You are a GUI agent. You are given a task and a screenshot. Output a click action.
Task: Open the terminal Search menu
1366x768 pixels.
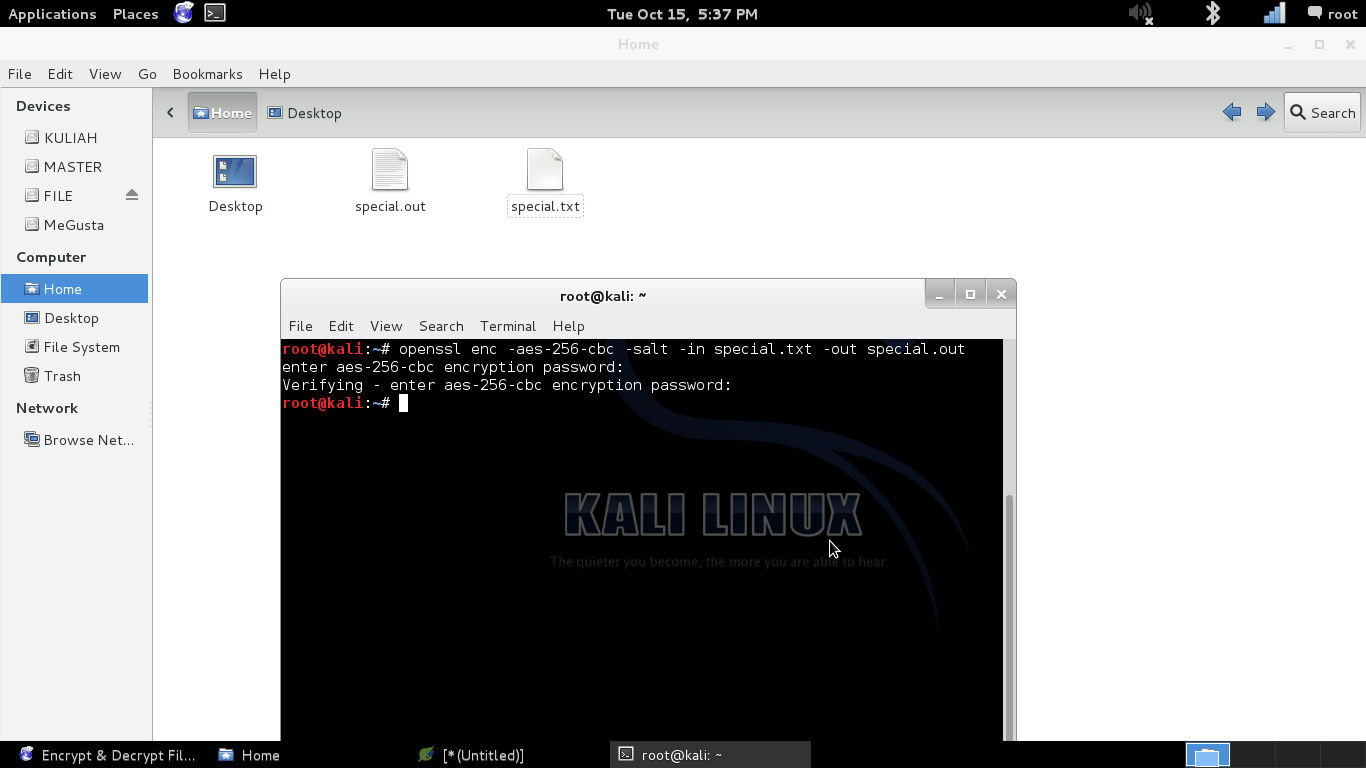coord(441,326)
